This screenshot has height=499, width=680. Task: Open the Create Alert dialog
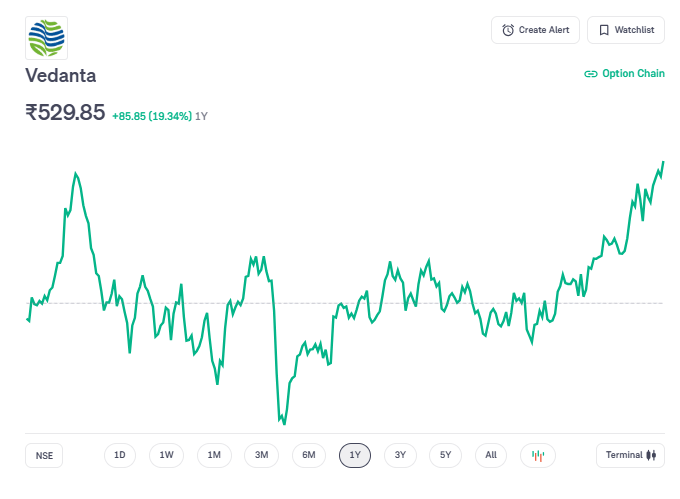click(x=535, y=30)
